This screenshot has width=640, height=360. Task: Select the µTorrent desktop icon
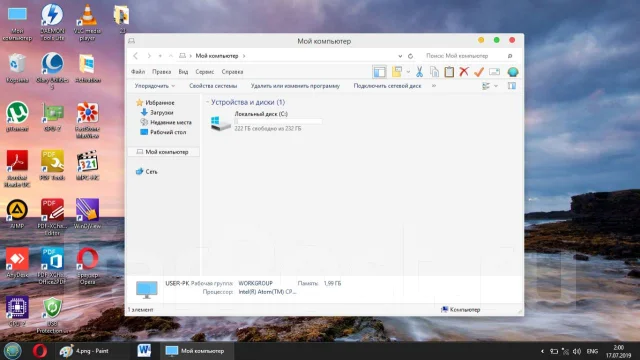17,116
